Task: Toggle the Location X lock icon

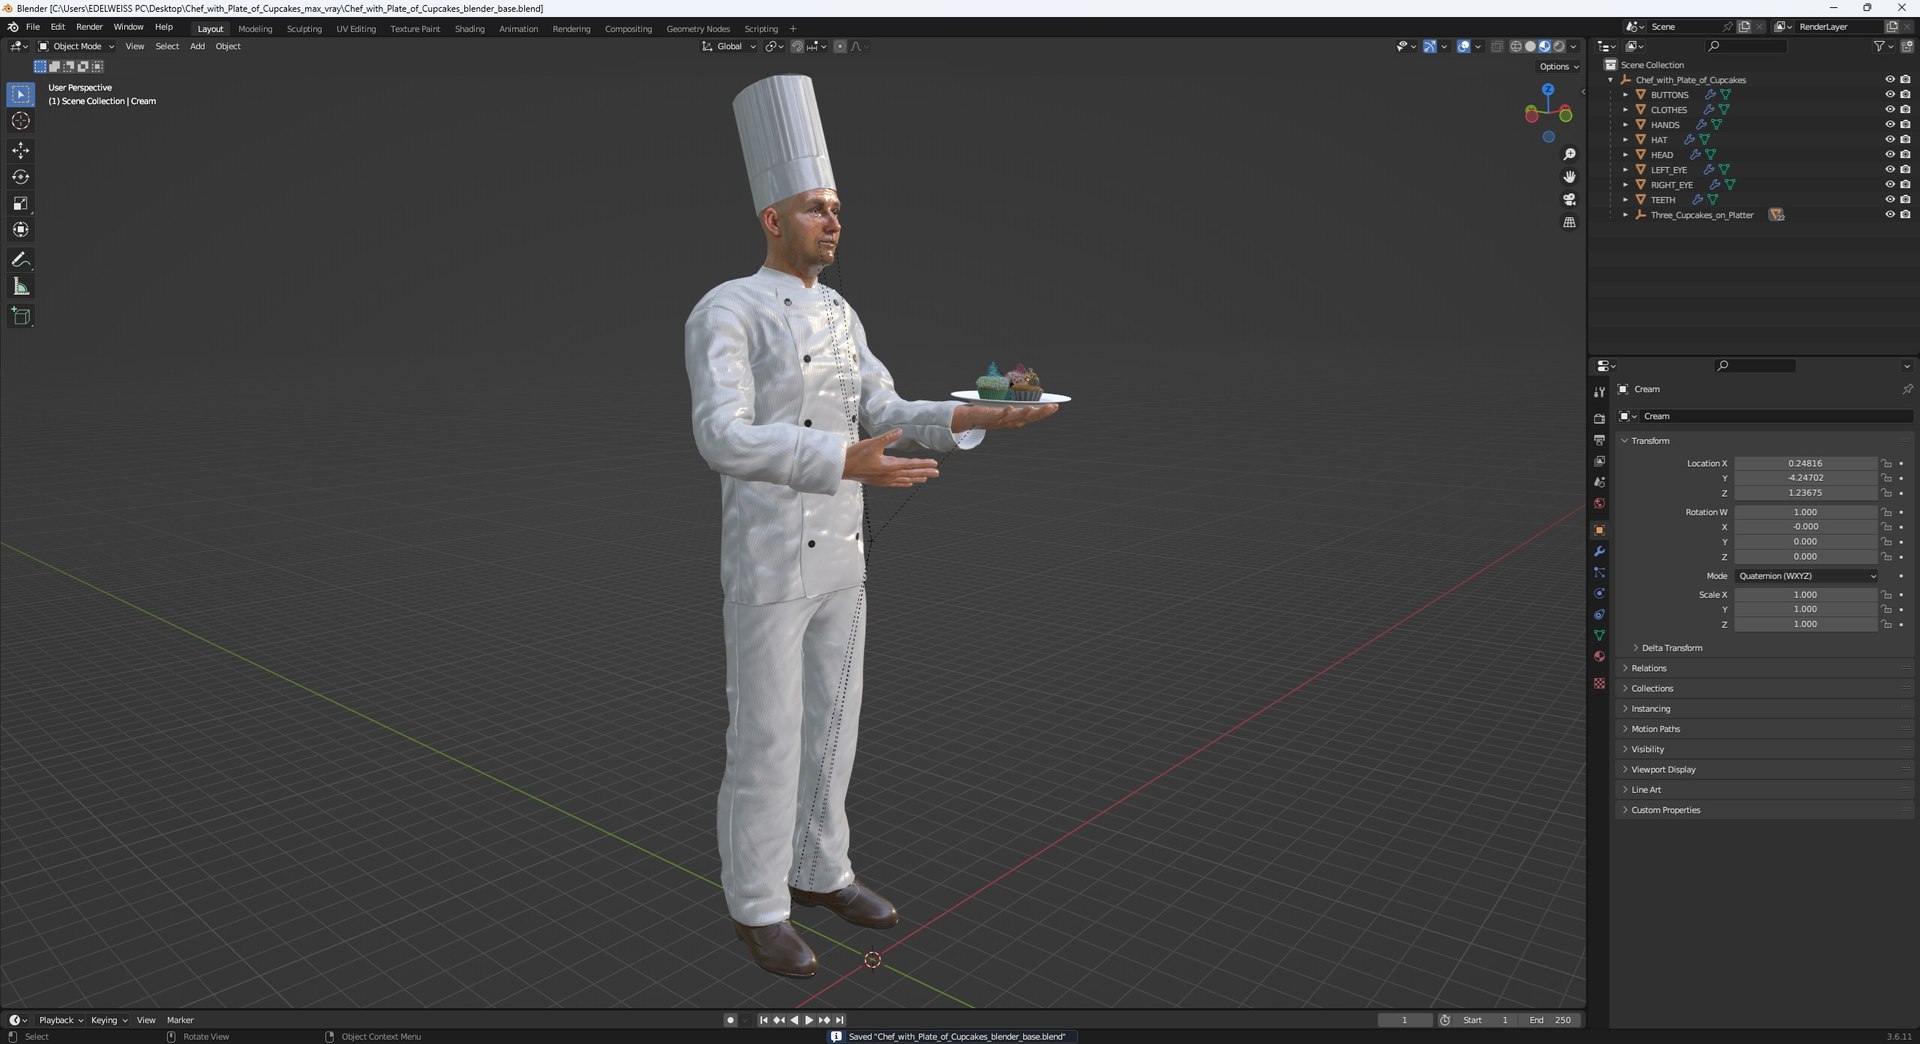Action: 1886,463
